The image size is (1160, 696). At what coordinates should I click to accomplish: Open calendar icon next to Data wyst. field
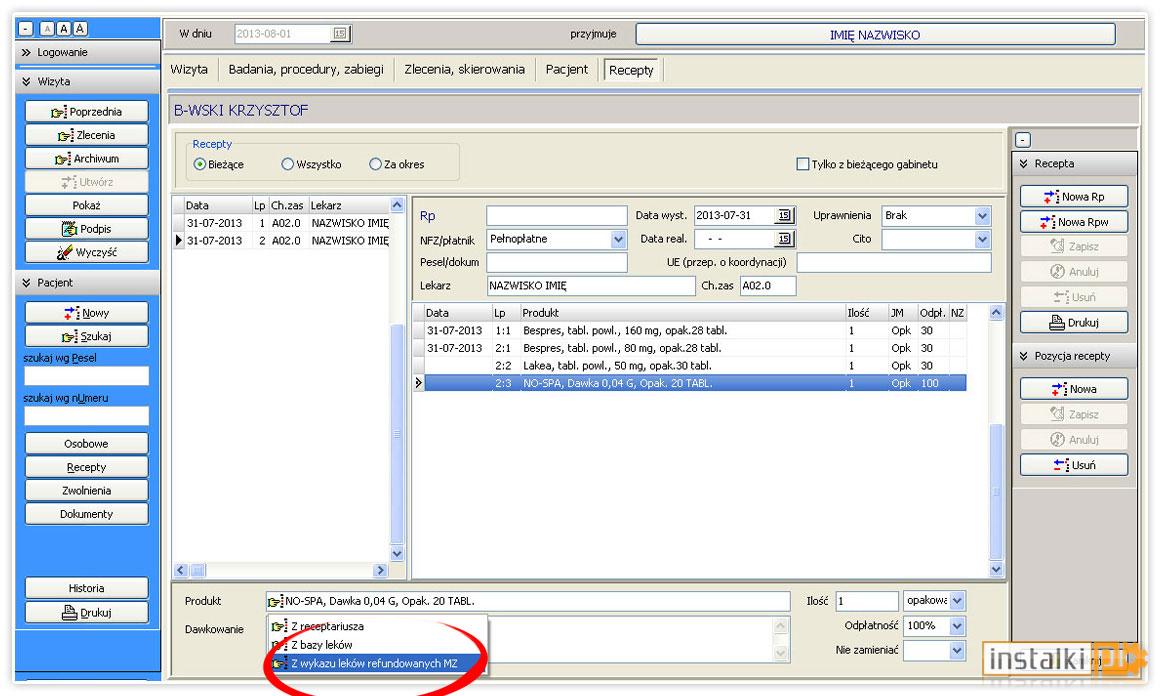point(784,215)
